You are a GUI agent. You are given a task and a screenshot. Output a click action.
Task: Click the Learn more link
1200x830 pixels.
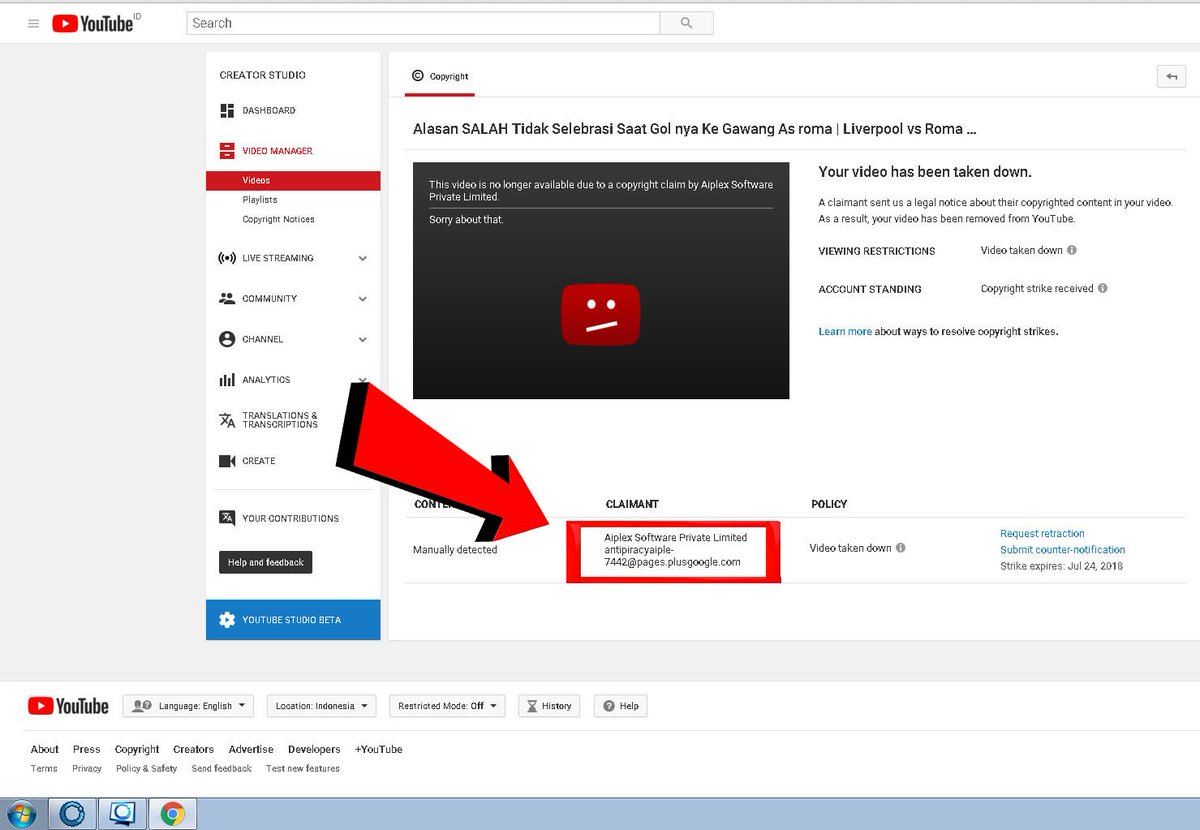click(x=845, y=331)
